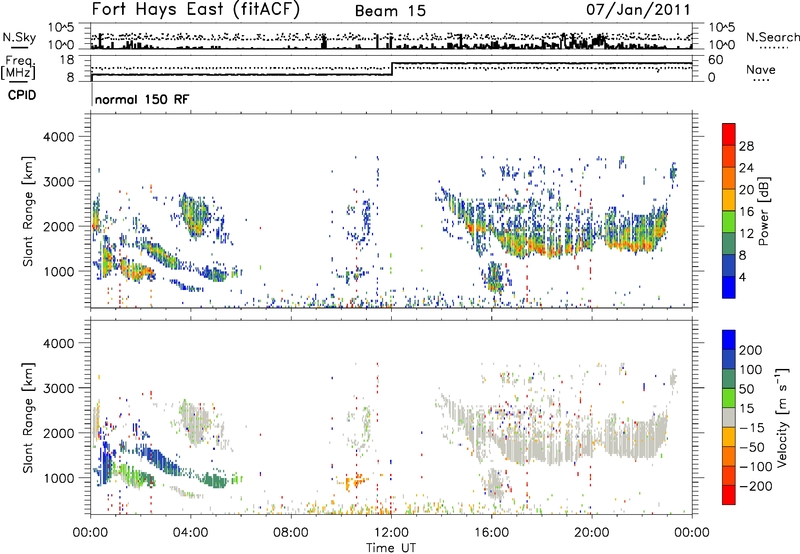Click the '28' value on the Power scale
The image size is (800, 554).
(x=746, y=146)
